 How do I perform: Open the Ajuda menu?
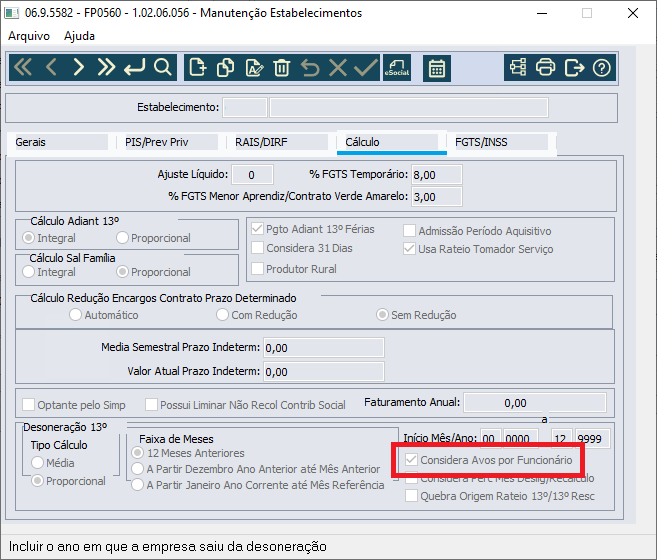coord(79,36)
